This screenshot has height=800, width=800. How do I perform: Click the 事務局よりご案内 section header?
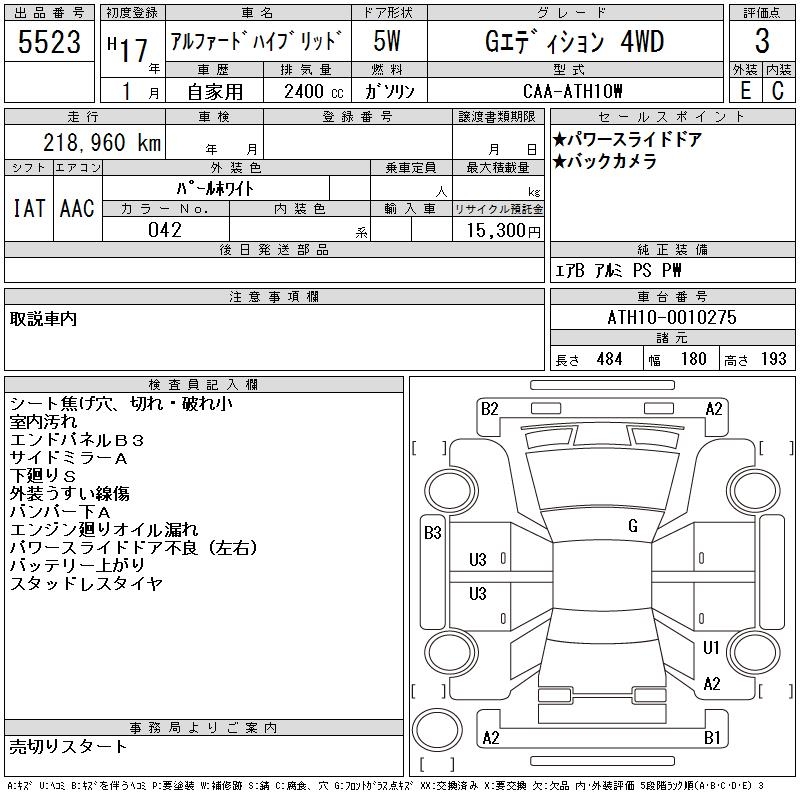tap(204, 728)
